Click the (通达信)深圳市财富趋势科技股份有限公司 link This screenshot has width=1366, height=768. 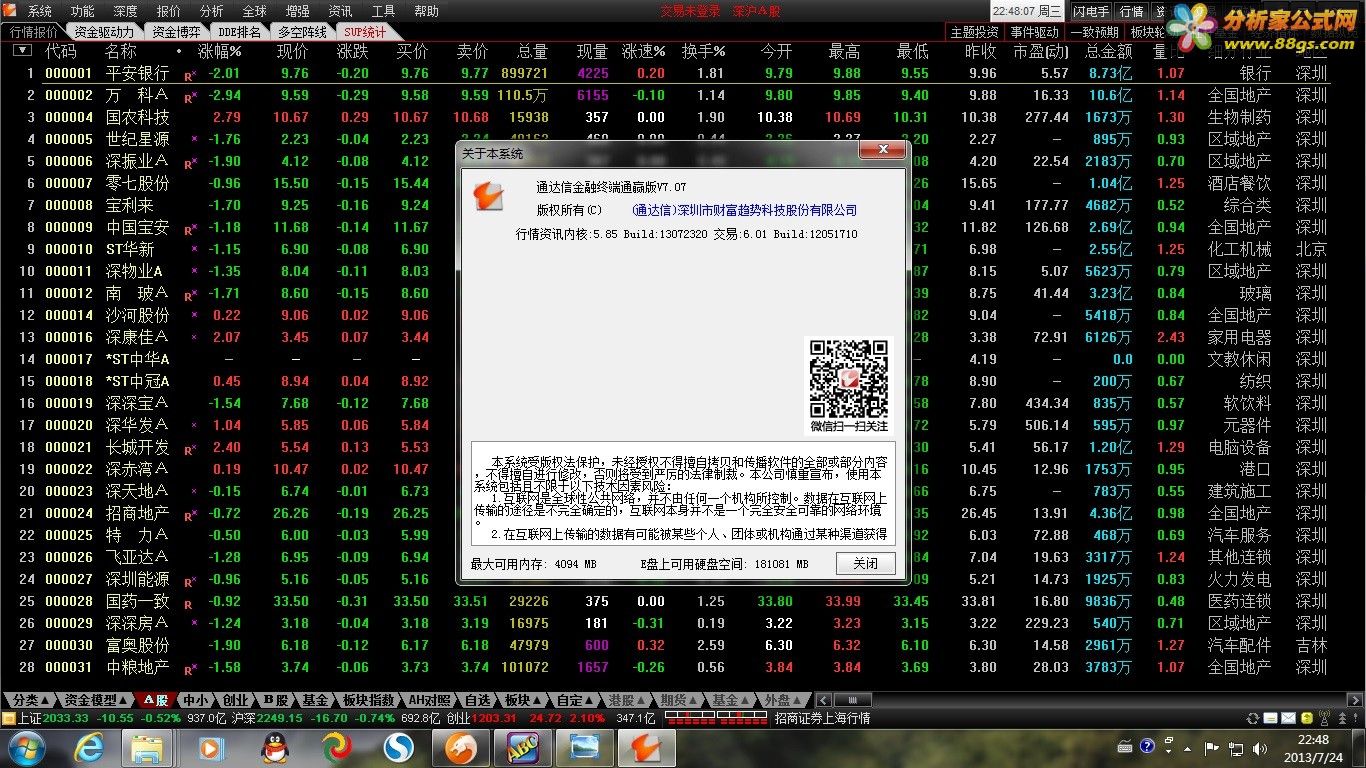click(x=744, y=210)
